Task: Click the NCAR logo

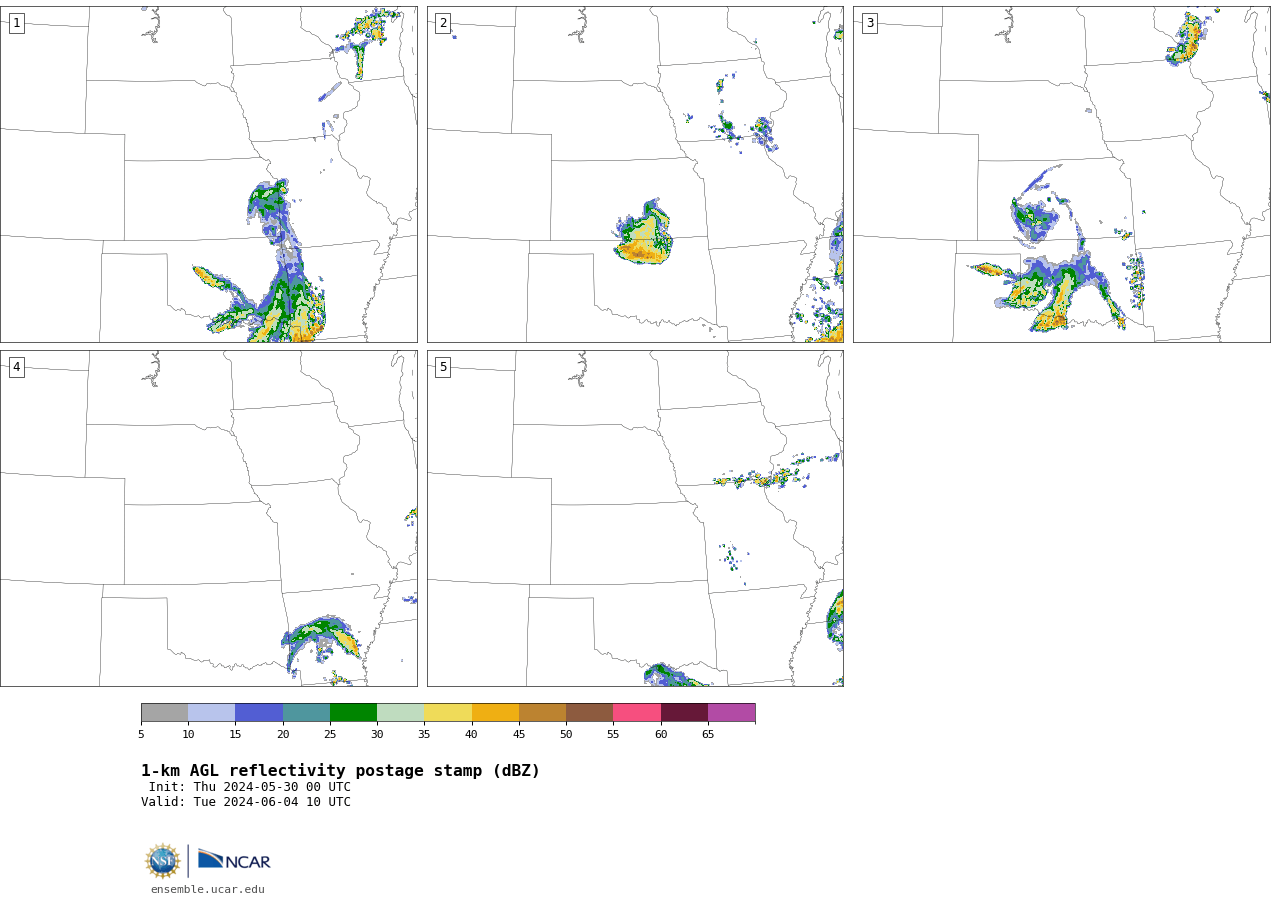Action: tap(234, 860)
